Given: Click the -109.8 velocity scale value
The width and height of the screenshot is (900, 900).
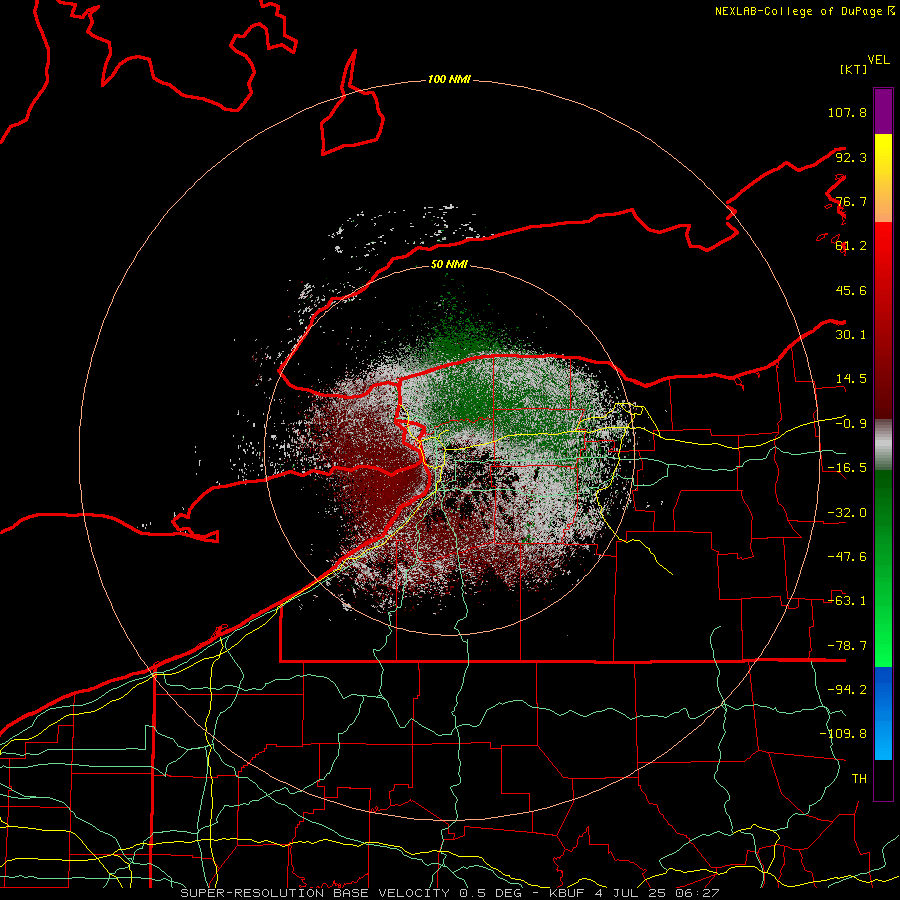Looking at the screenshot, I should [843, 734].
